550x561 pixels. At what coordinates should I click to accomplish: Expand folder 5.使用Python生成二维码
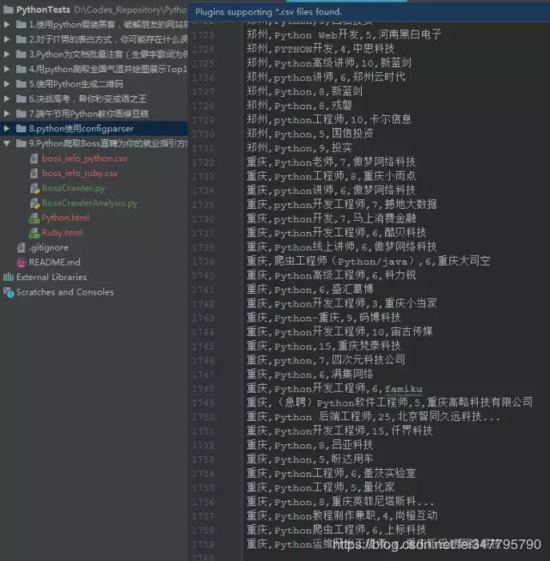(x=6, y=84)
